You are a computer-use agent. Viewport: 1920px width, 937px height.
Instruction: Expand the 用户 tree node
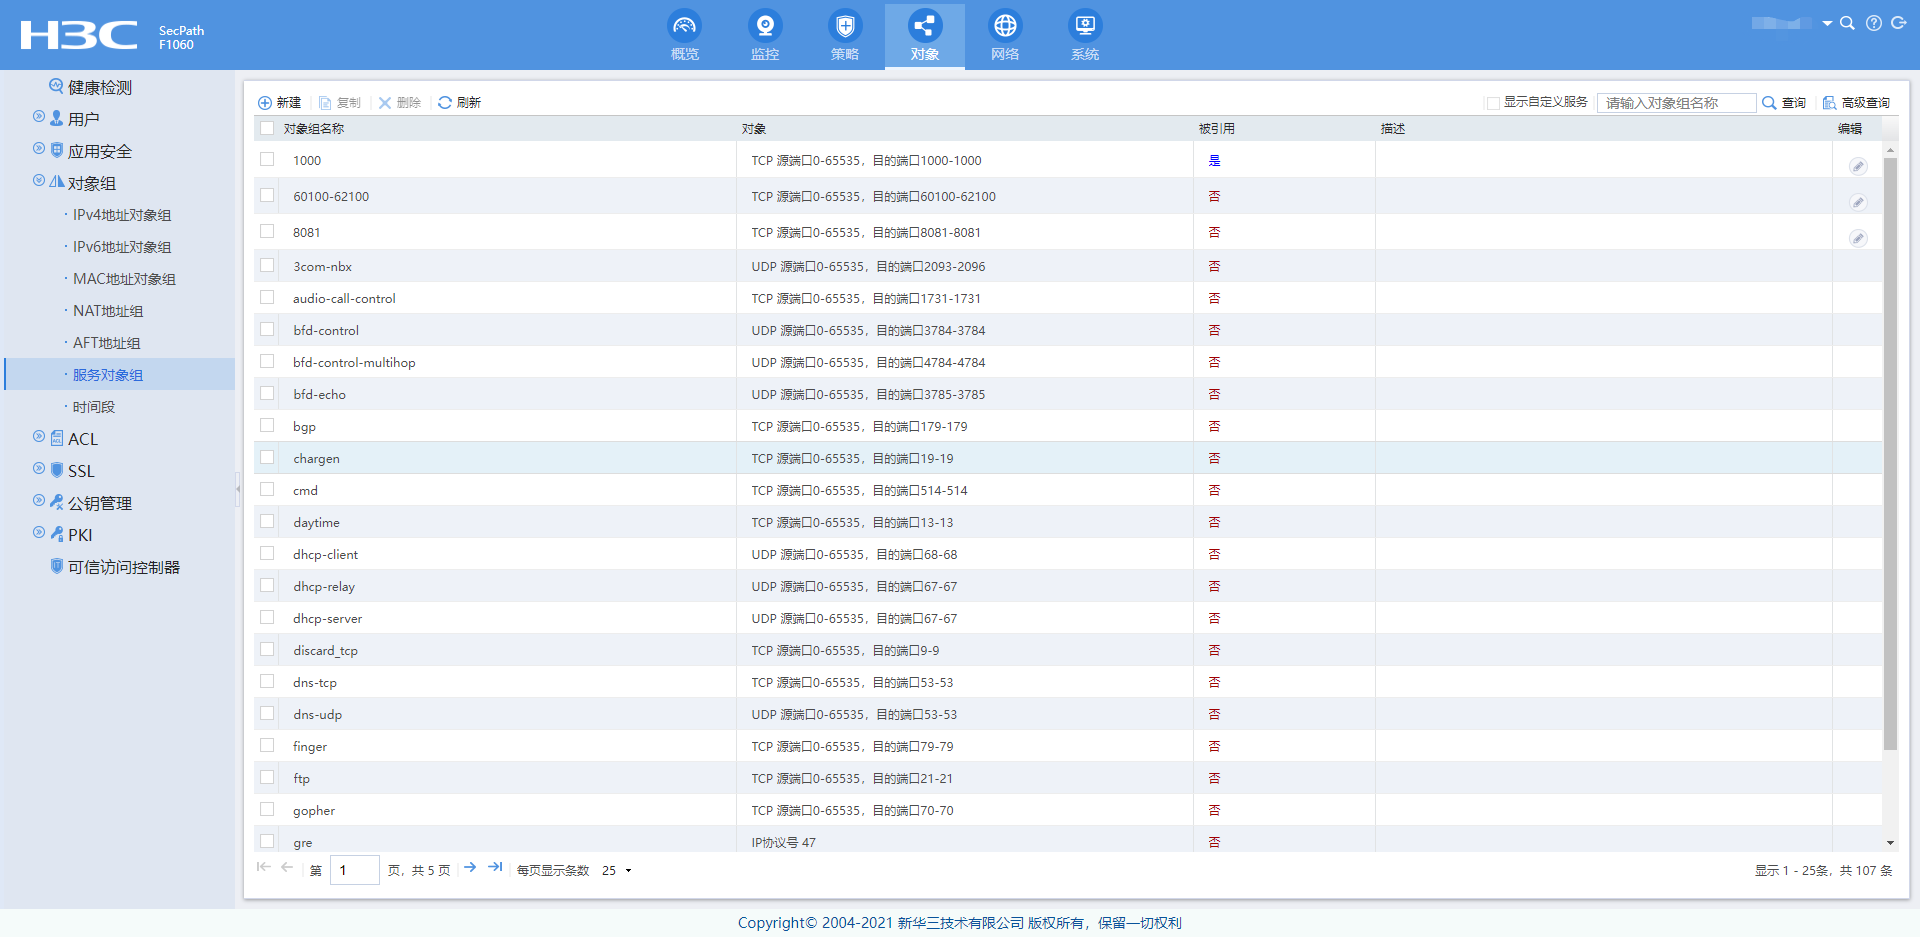[x=39, y=117]
